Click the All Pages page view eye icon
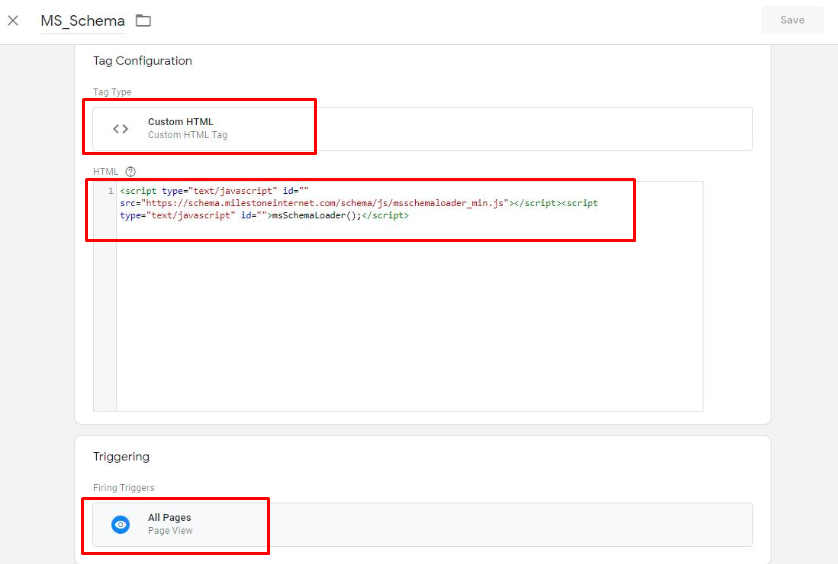Image resolution: width=838 pixels, height=564 pixels. (121, 524)
